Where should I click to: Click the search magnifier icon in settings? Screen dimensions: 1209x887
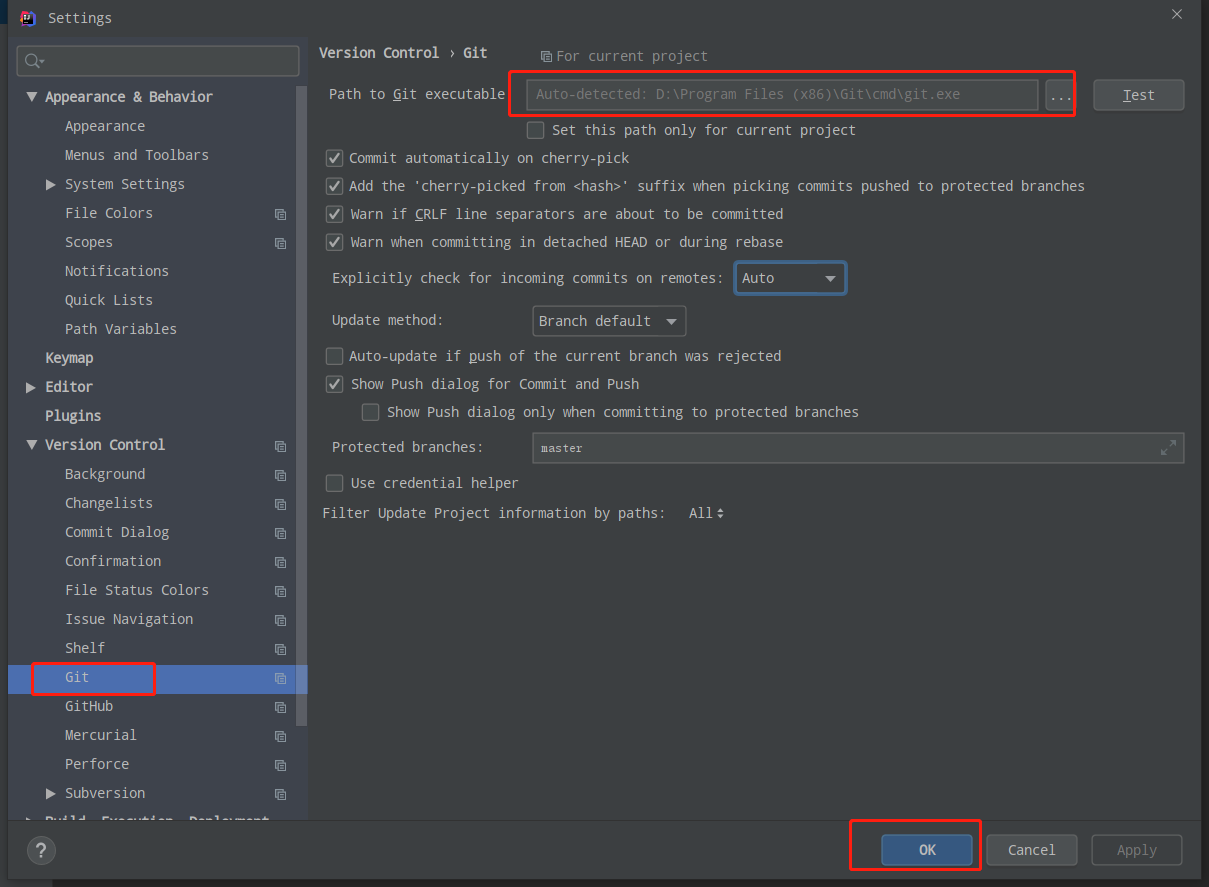click(x=33, y=61)
